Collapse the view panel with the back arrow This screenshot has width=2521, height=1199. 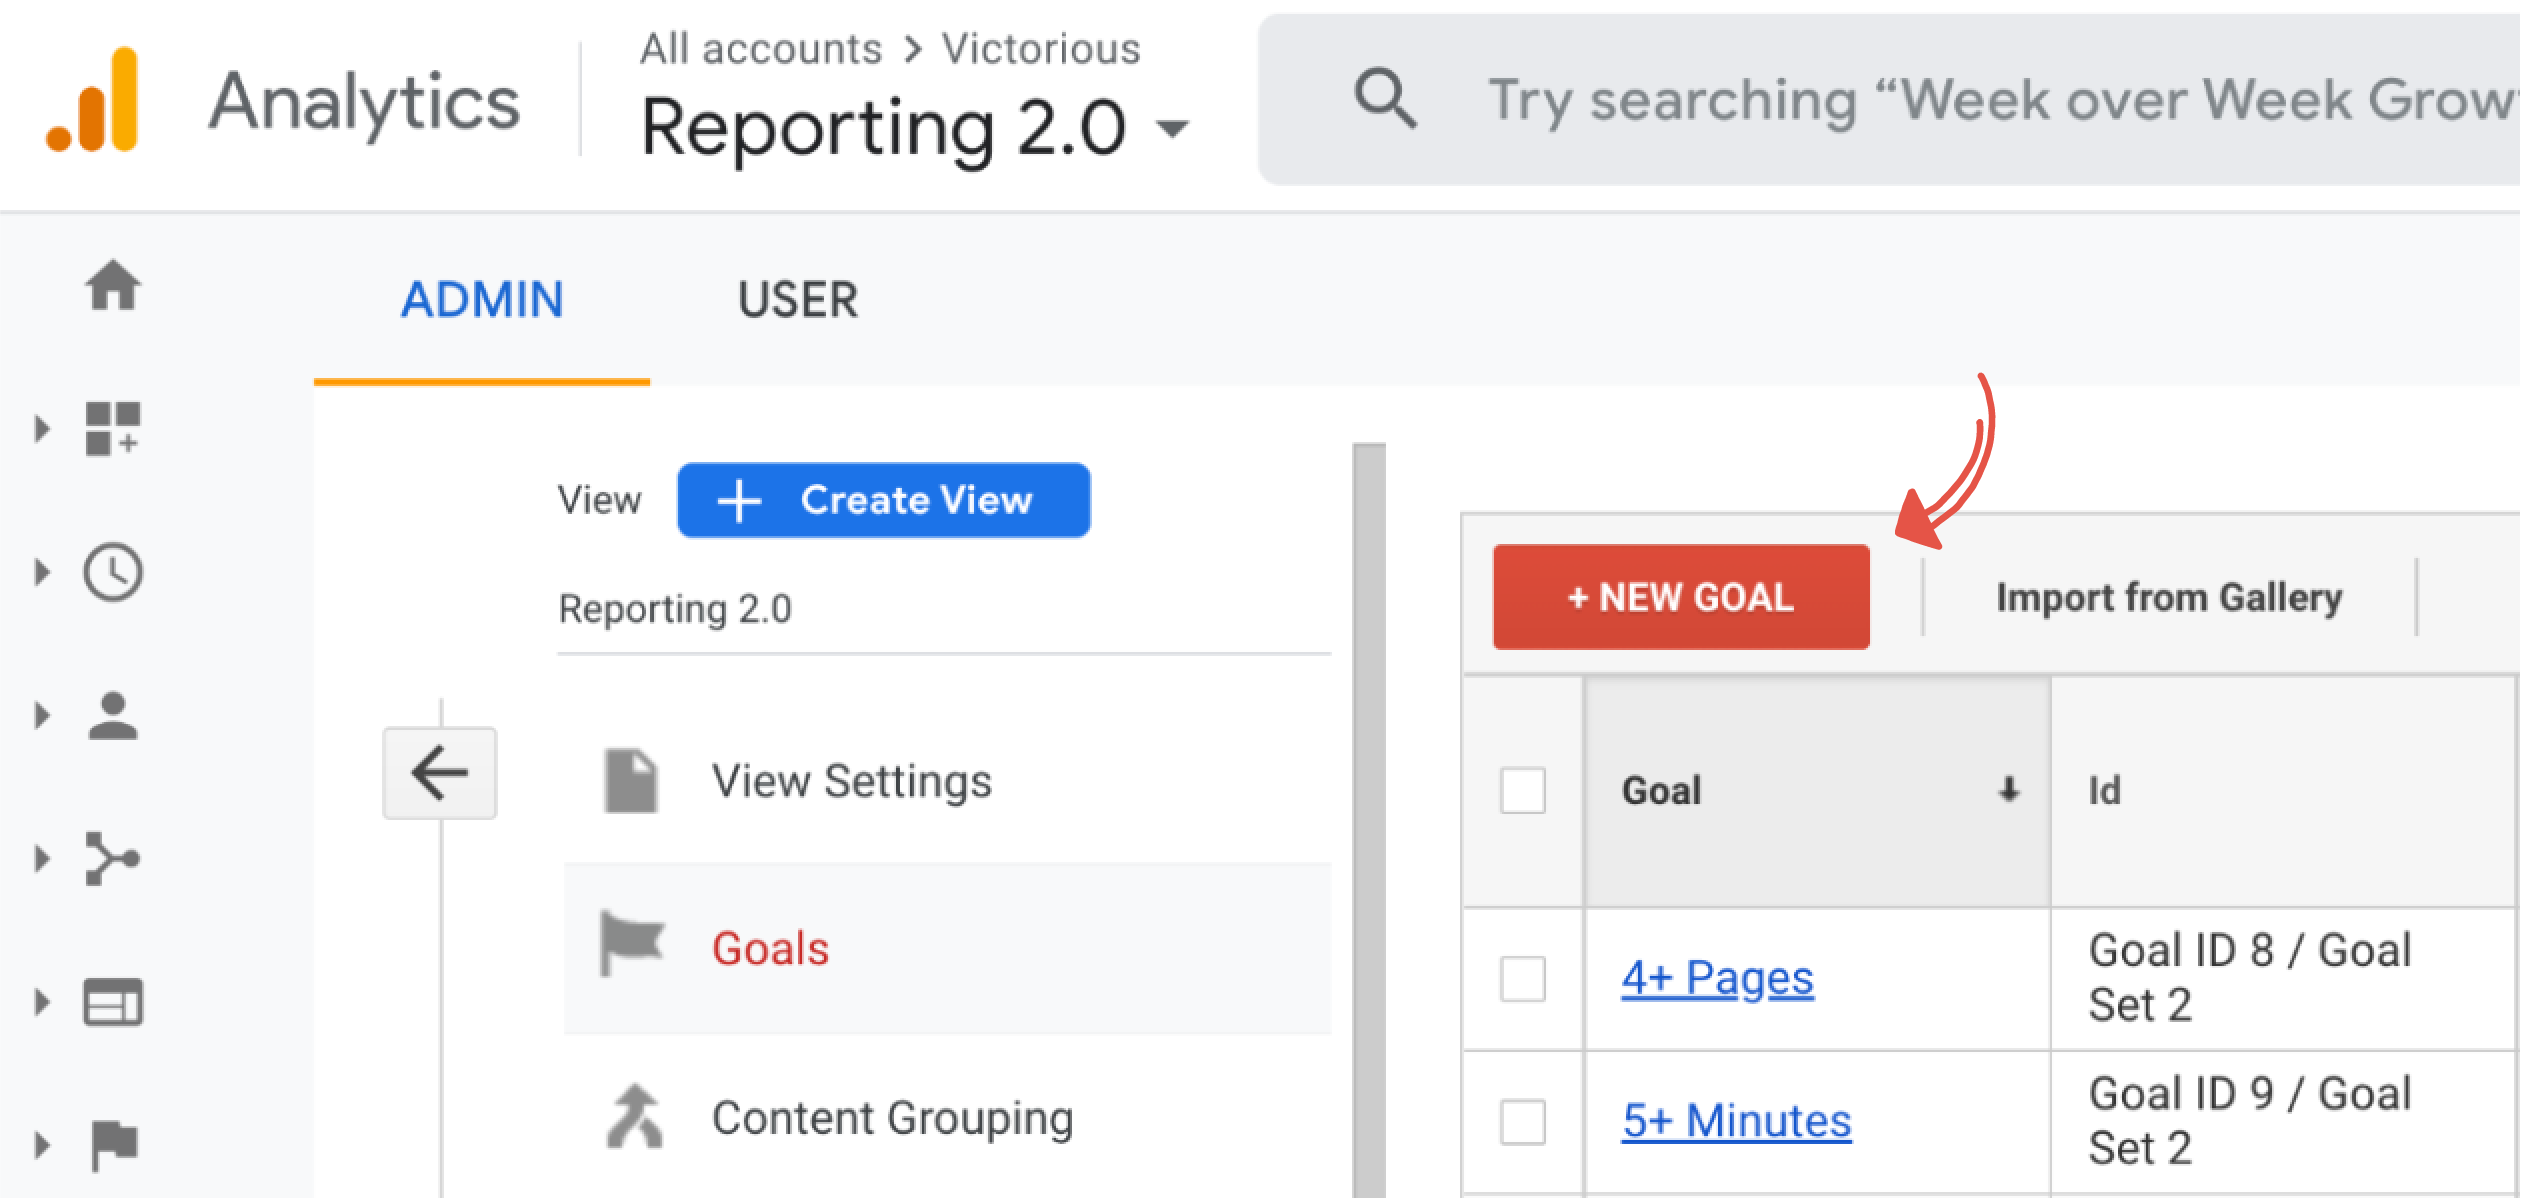(439, 771)
